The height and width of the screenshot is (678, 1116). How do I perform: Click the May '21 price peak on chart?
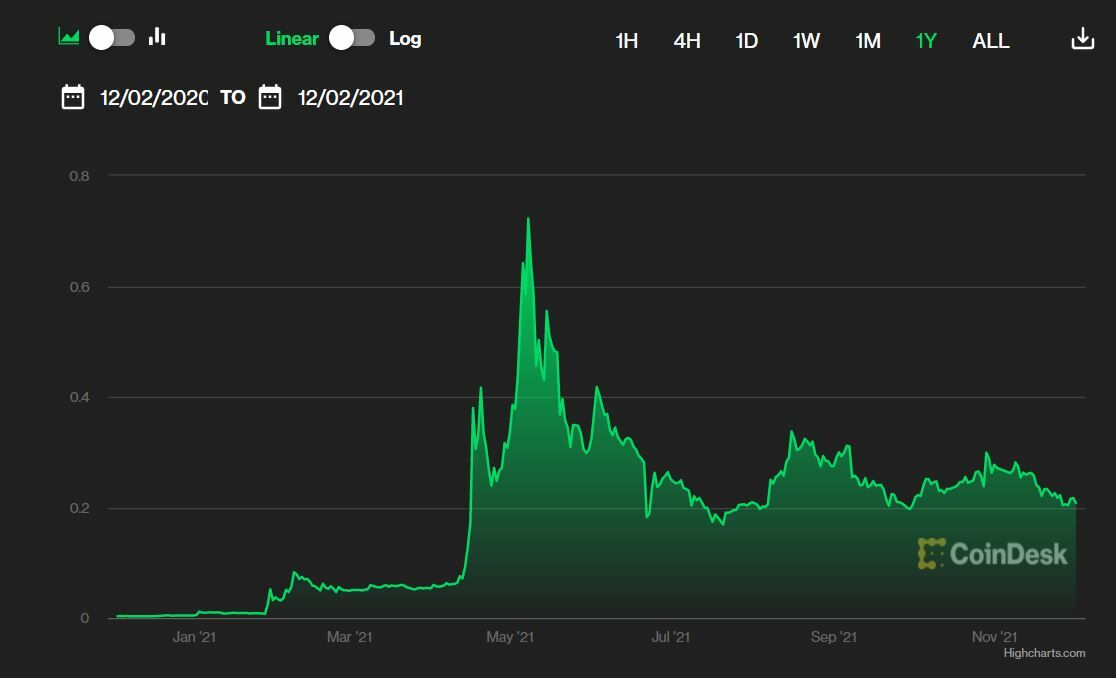click(528, 218)
